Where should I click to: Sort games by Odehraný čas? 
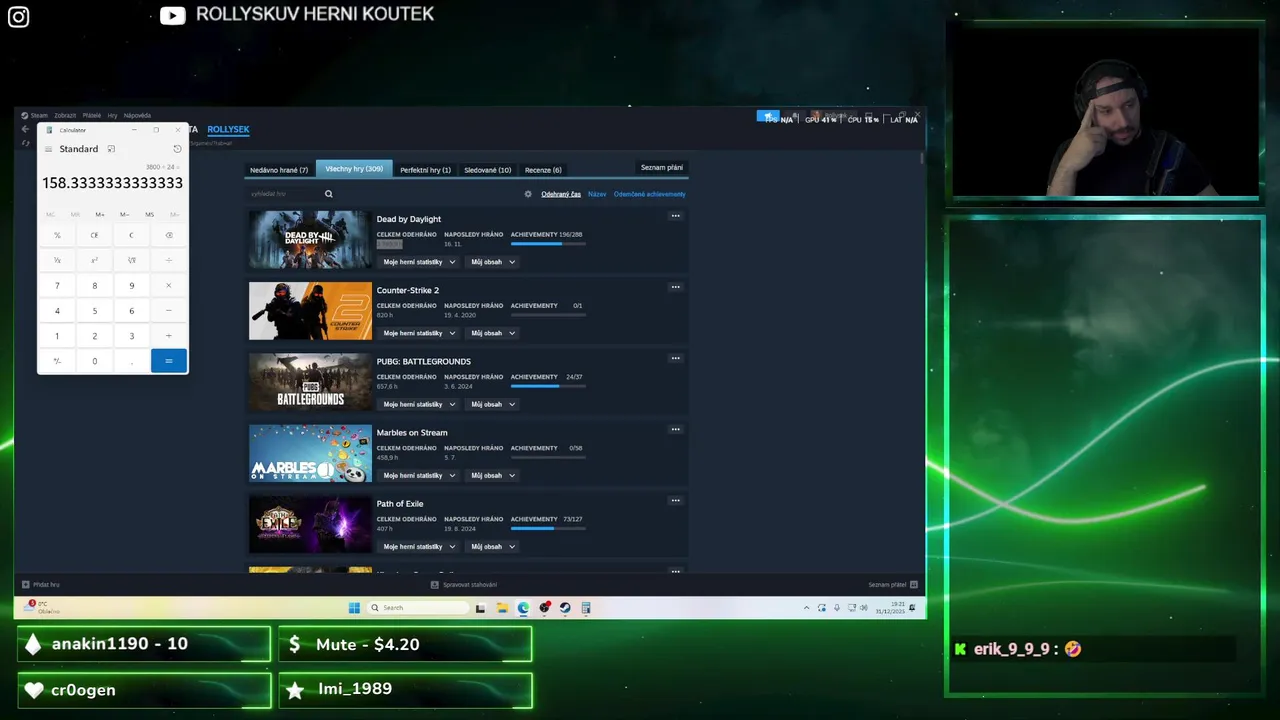(561, 194)
